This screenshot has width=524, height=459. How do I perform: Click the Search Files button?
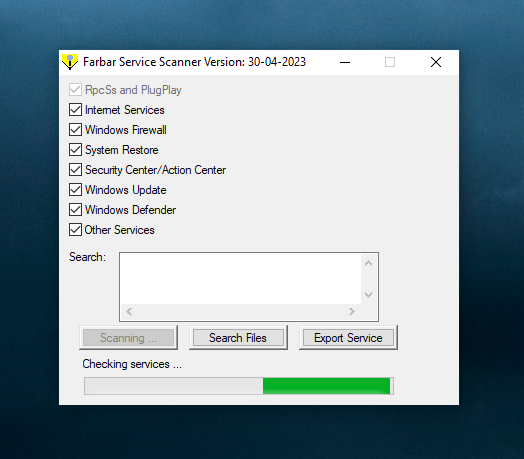tap(238, 338)
